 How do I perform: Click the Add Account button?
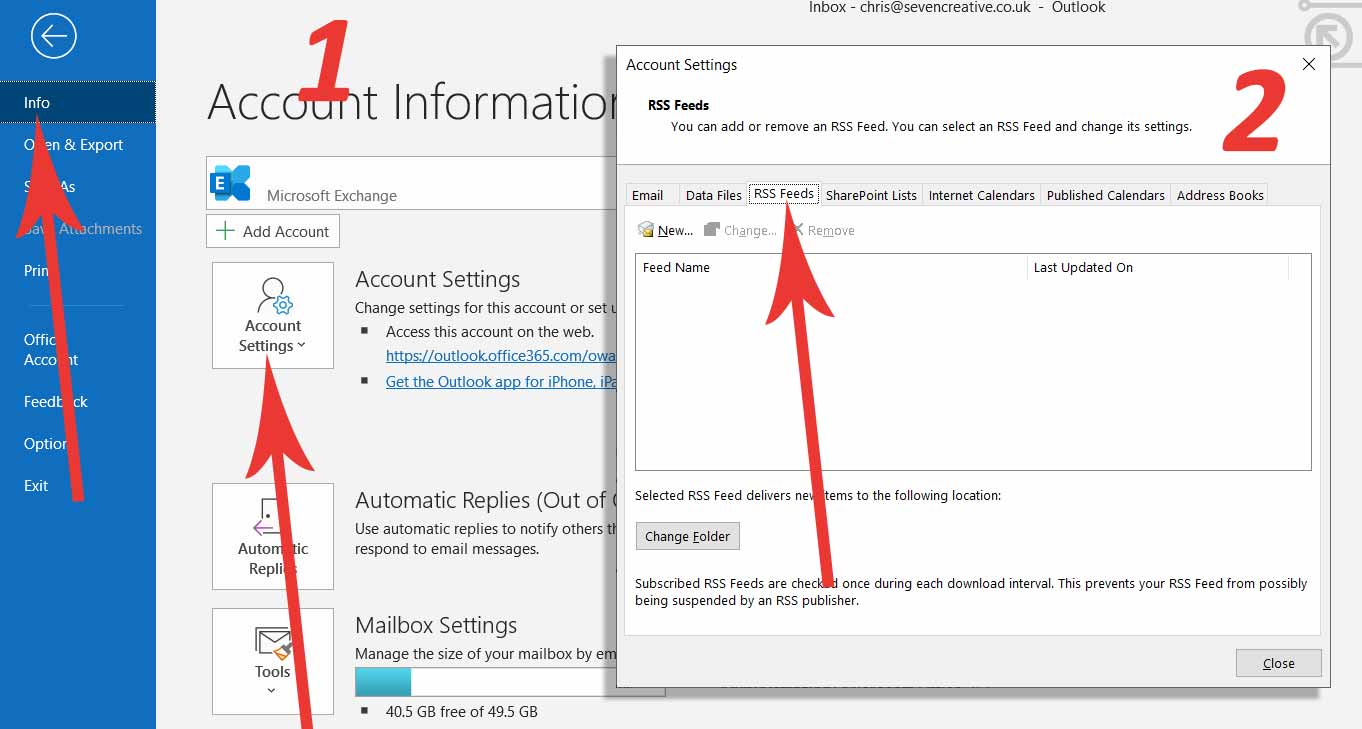[273, 231]
